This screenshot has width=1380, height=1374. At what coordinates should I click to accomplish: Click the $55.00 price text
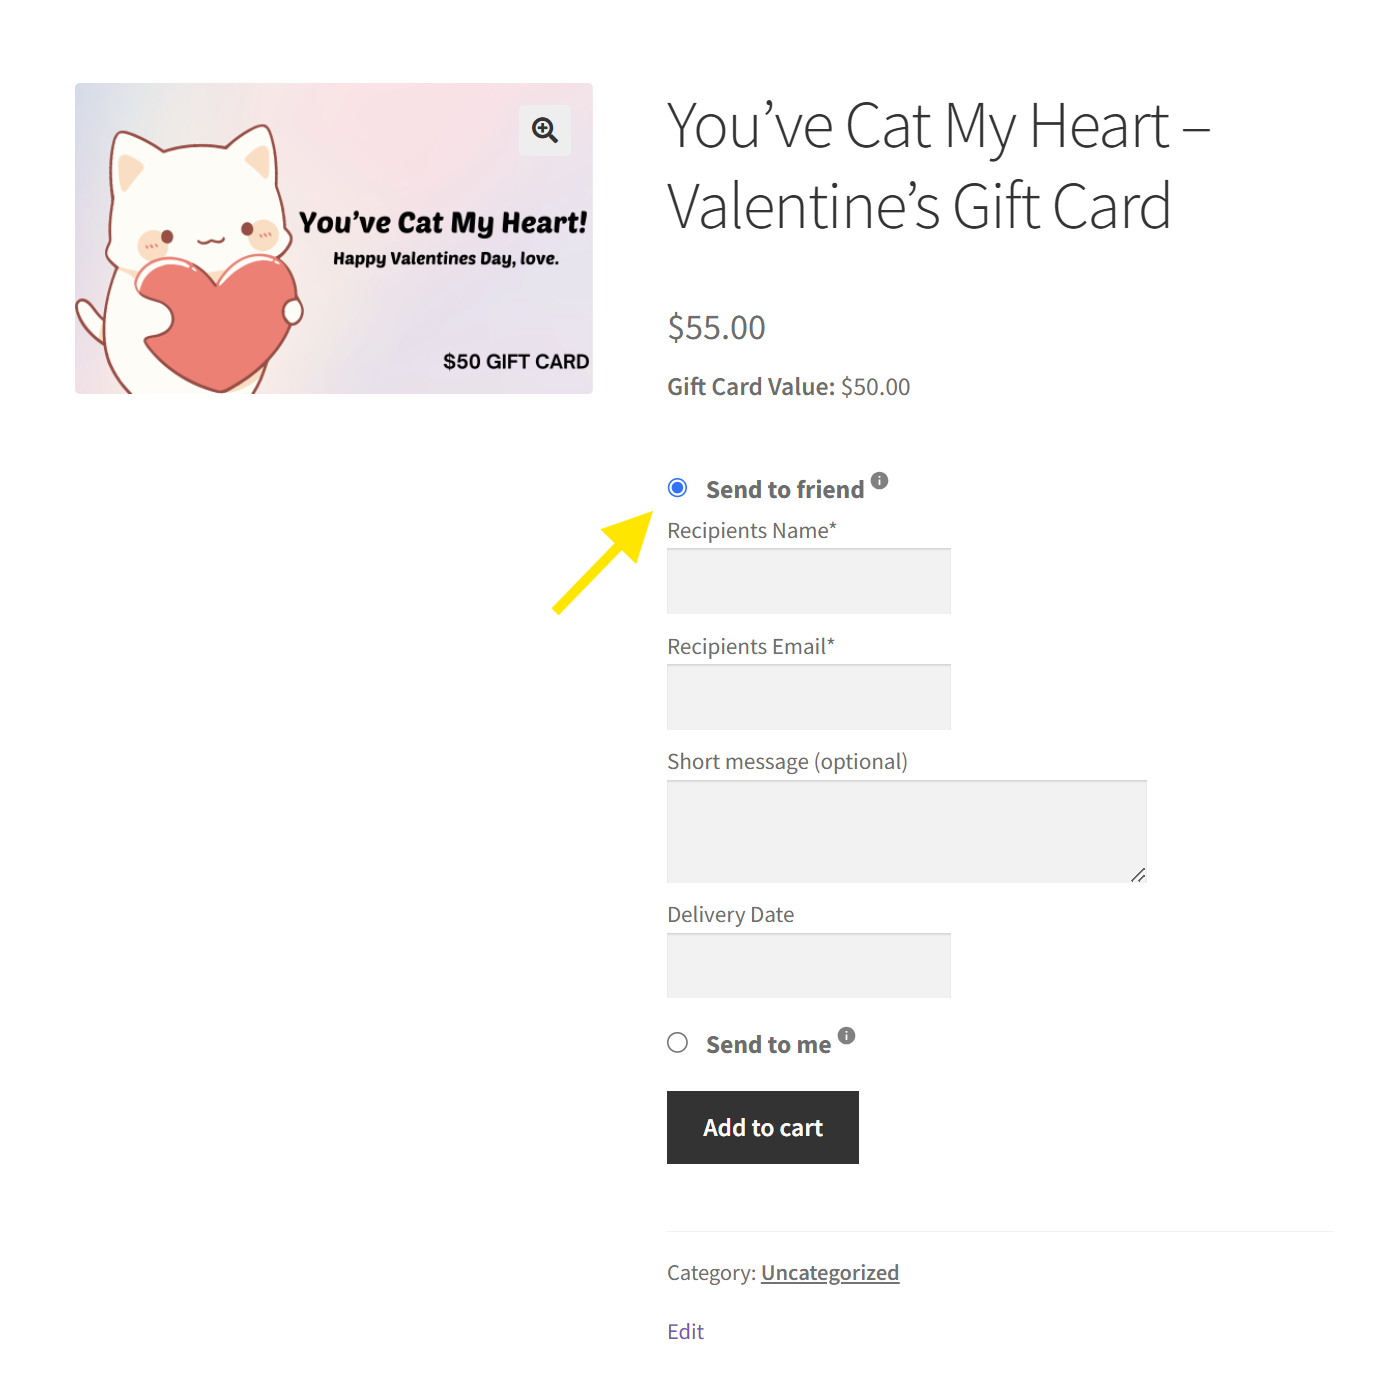(x=716, y=328)
